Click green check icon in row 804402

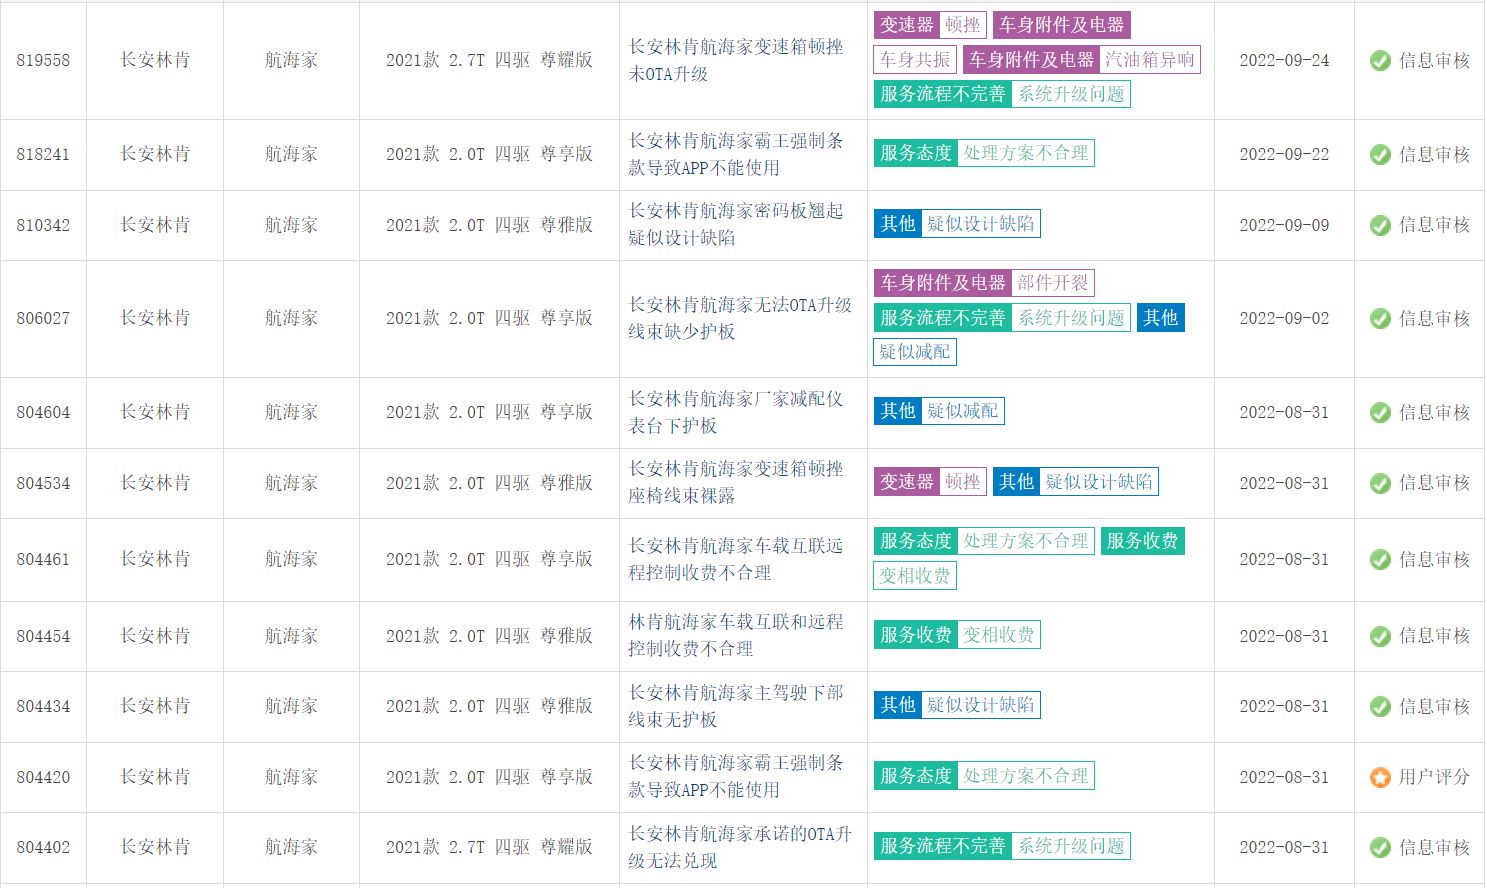point(1380,847)
